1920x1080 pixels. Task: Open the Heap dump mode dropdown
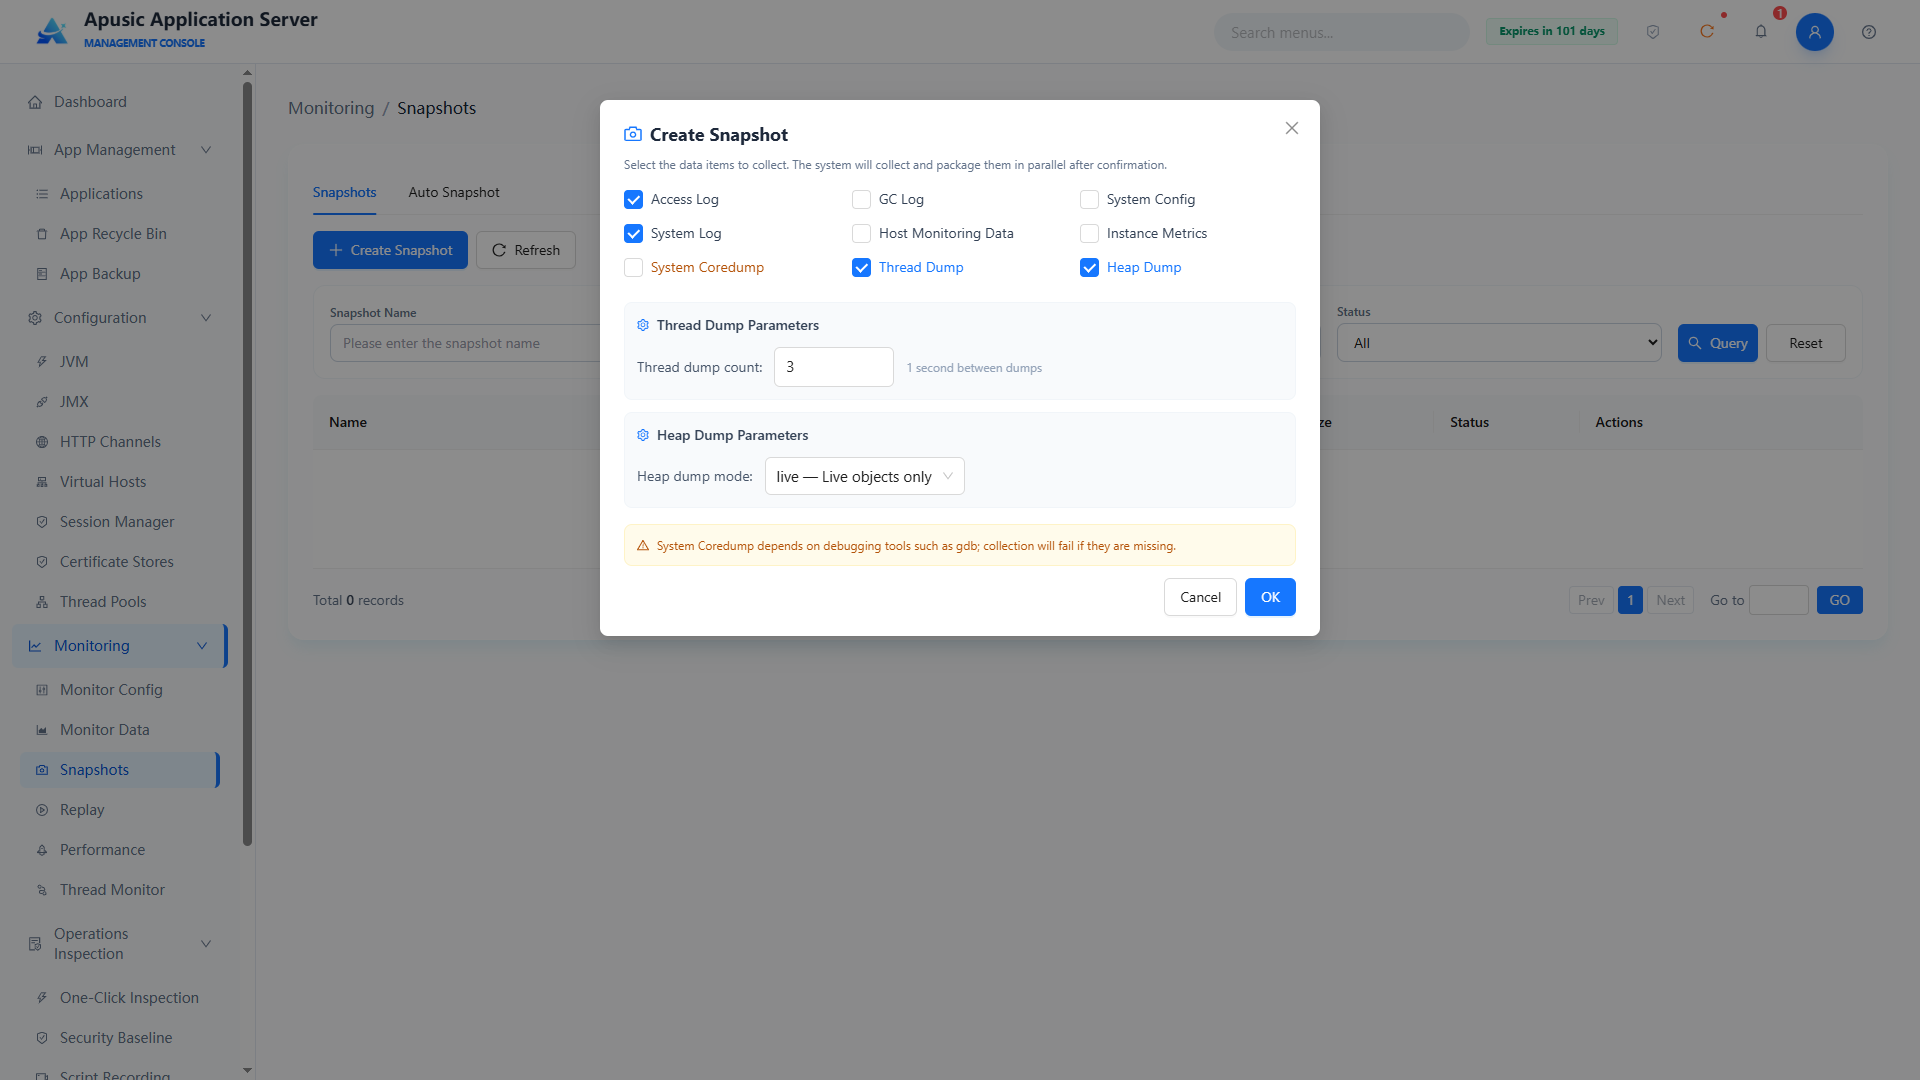pyautogui.click(x=864, y=476)
